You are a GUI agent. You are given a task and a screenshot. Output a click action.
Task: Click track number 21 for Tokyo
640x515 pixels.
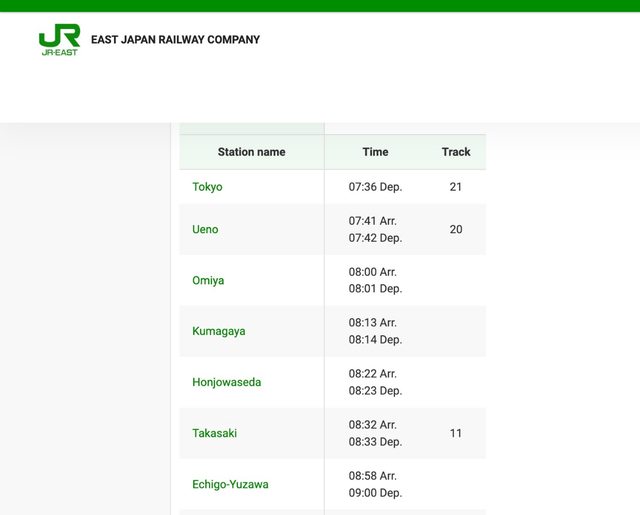(456, 187)
